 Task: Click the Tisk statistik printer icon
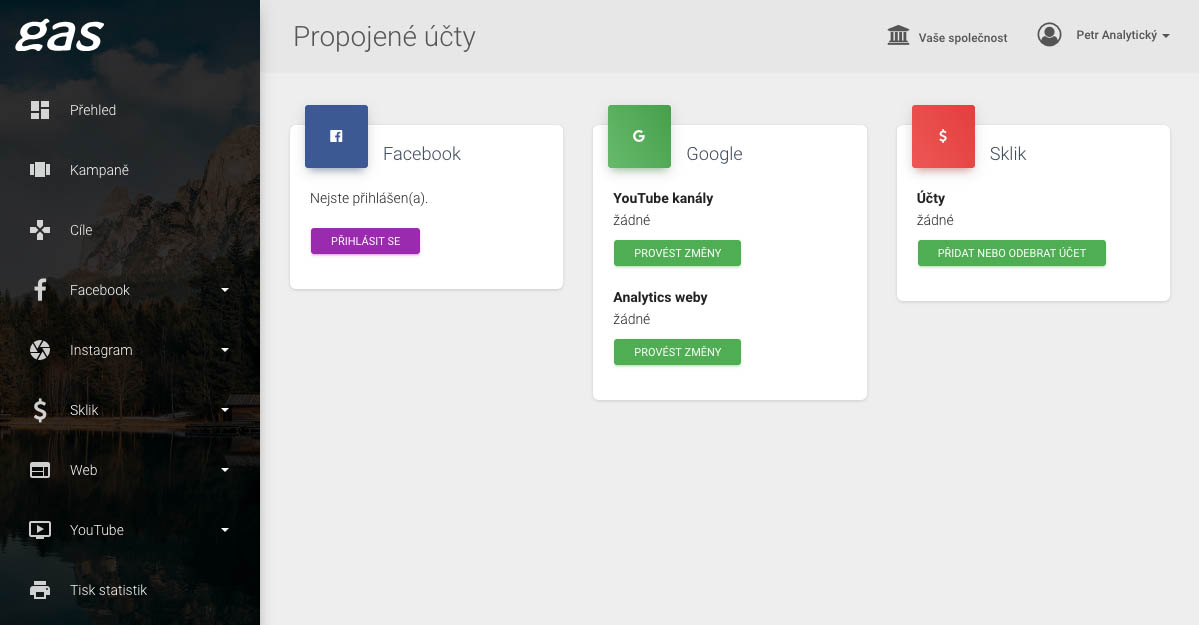click(40, 590)
